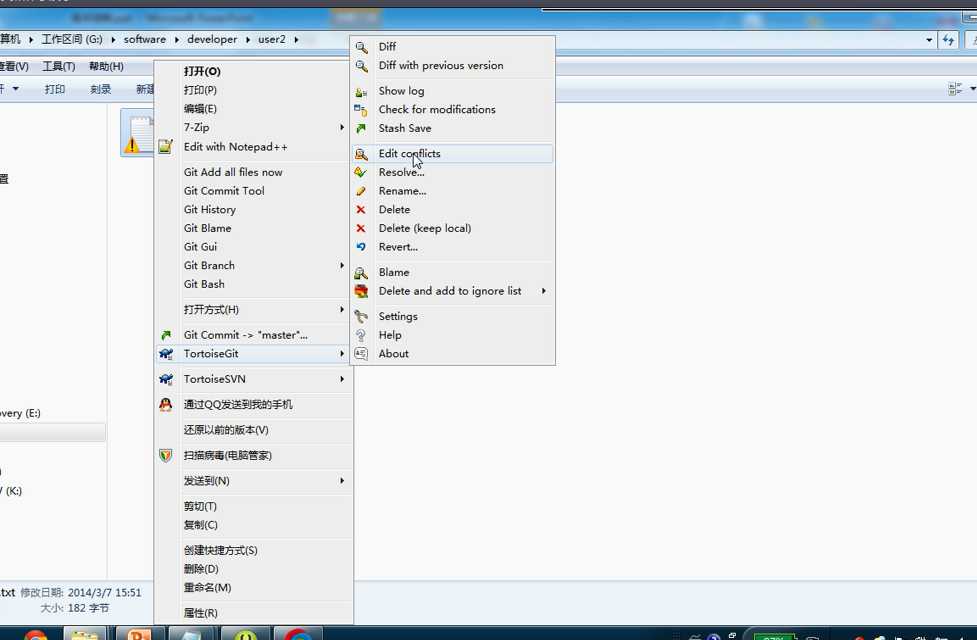Click the antivirus shield icon

point(165,456)
